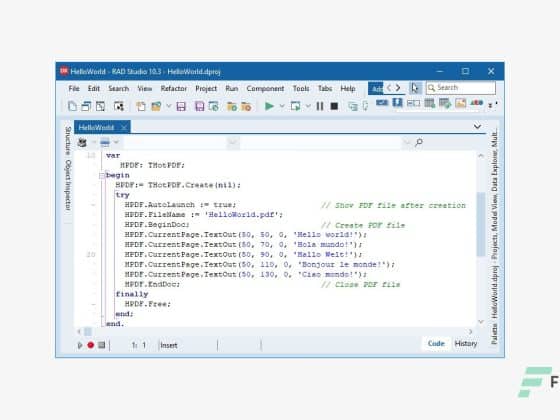Click the grid with green arrow palette icon

tap(445, 103)
